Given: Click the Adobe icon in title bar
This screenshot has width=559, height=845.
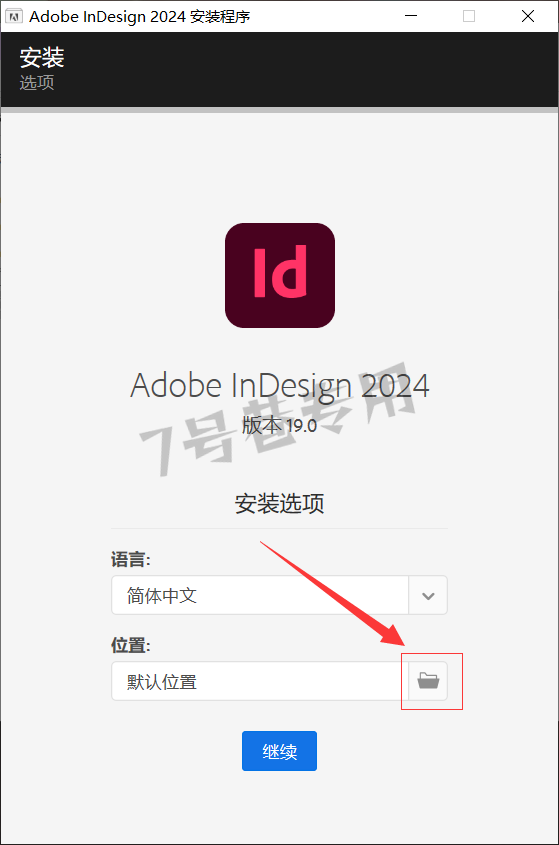Looking at the screenshot, I should 13,16.
